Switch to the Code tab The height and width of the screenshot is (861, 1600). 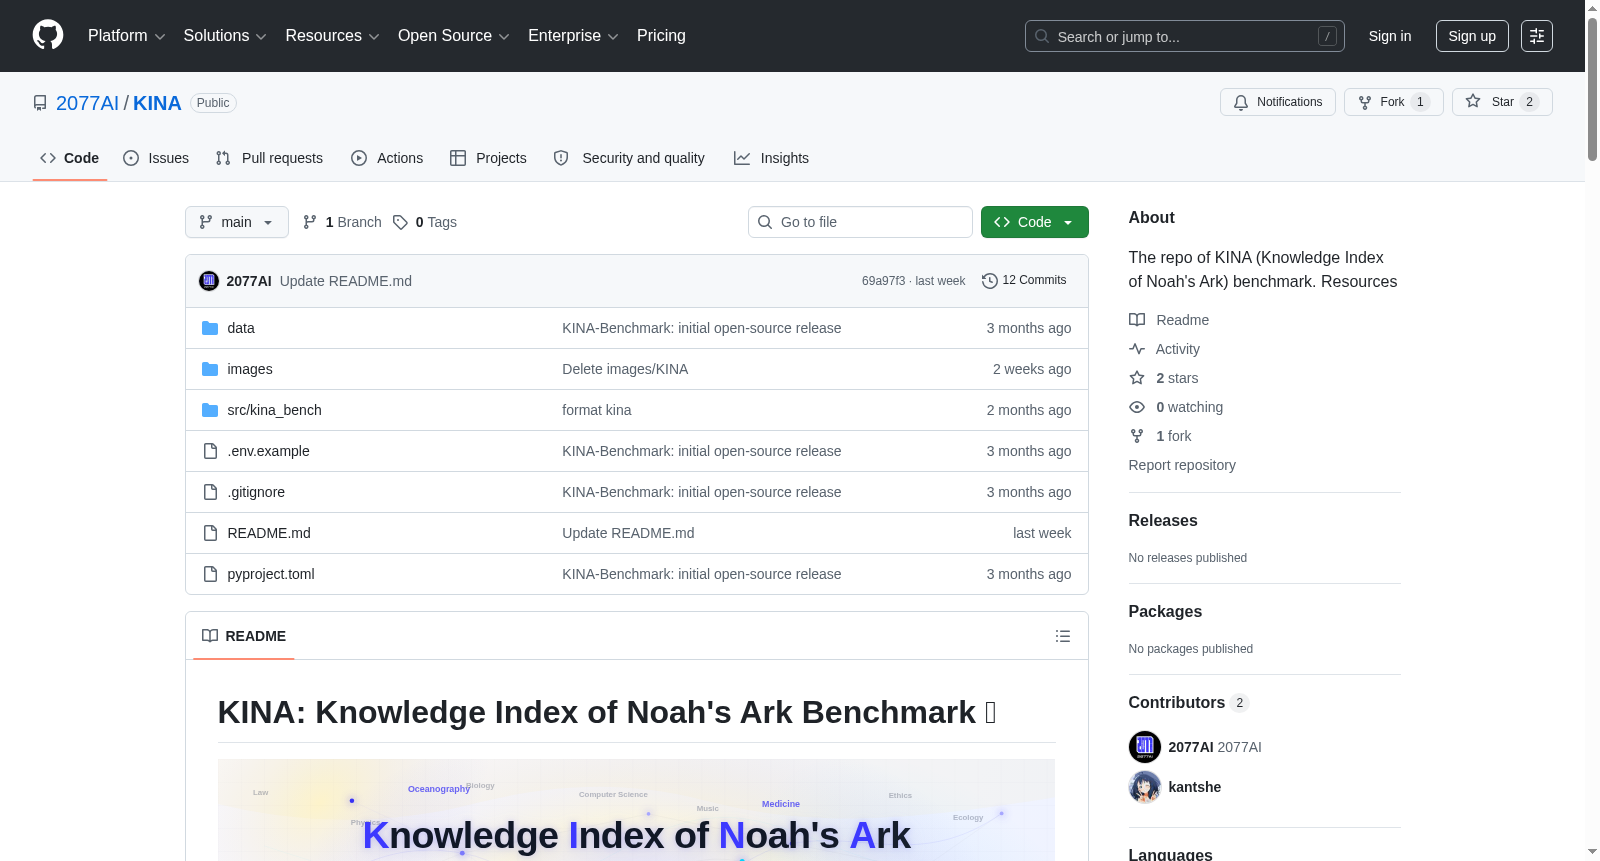click(70, 158)
